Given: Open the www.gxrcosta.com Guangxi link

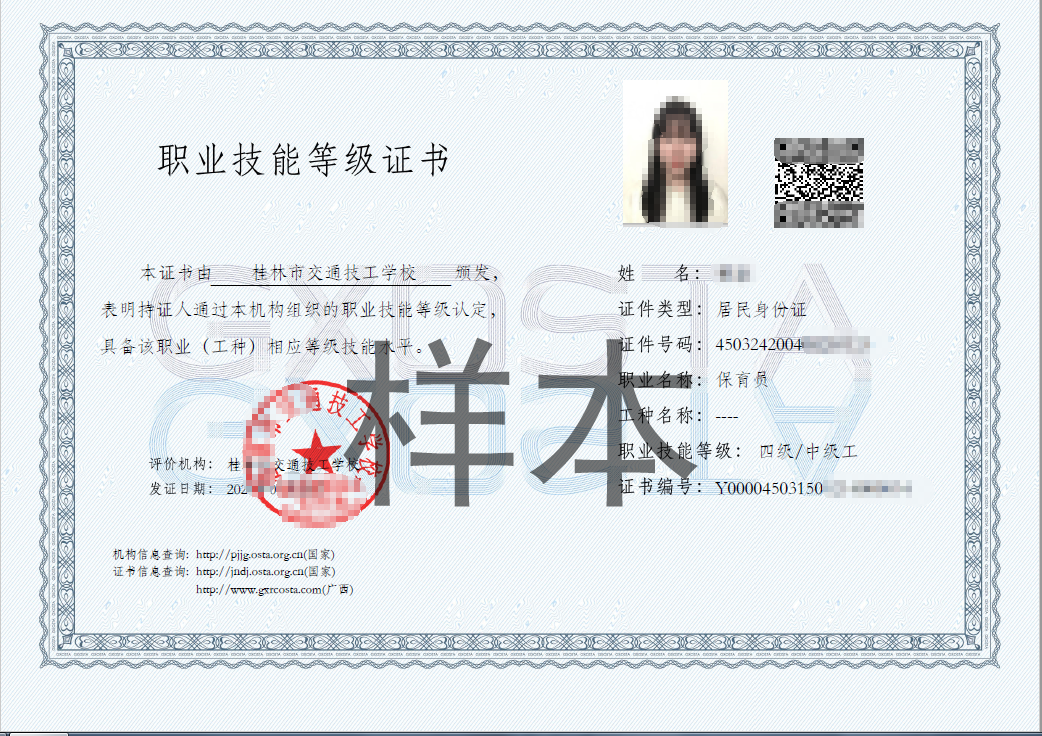Looking at the screenshot, I should 274,589.
